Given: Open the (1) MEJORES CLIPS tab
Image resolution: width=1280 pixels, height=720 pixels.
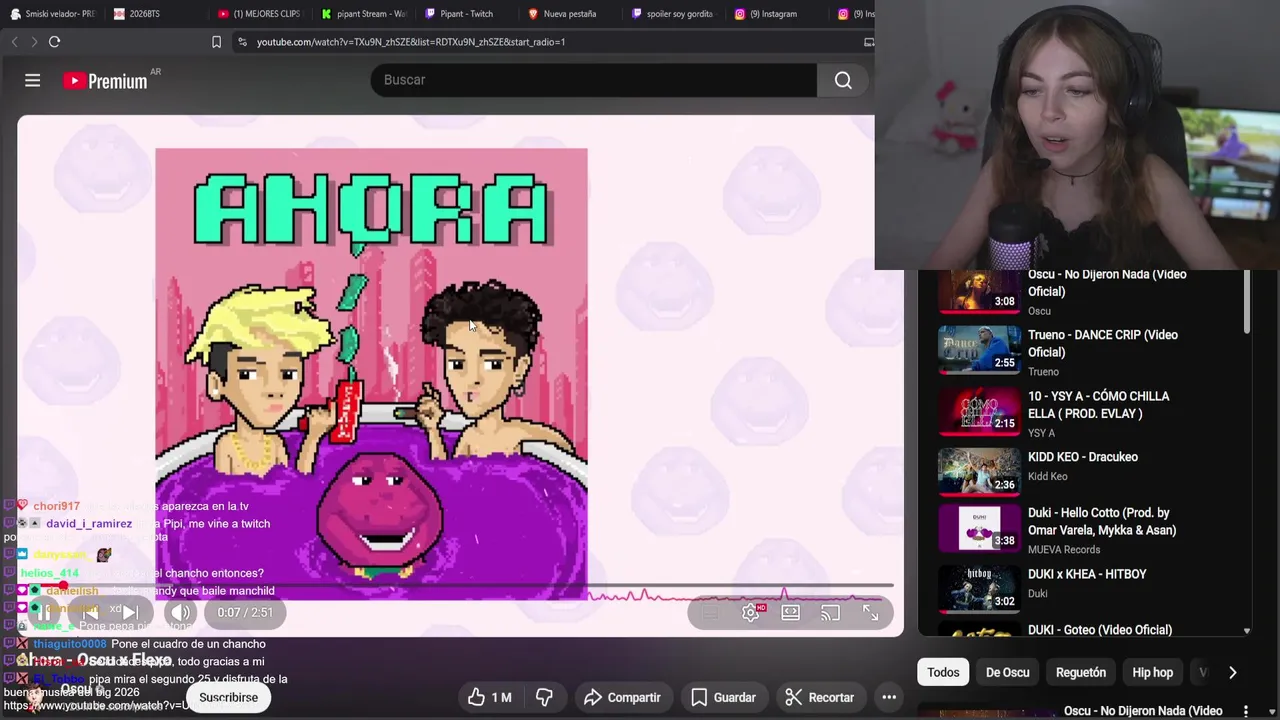Looking at the screenshot, I should (x=260, y=14).
